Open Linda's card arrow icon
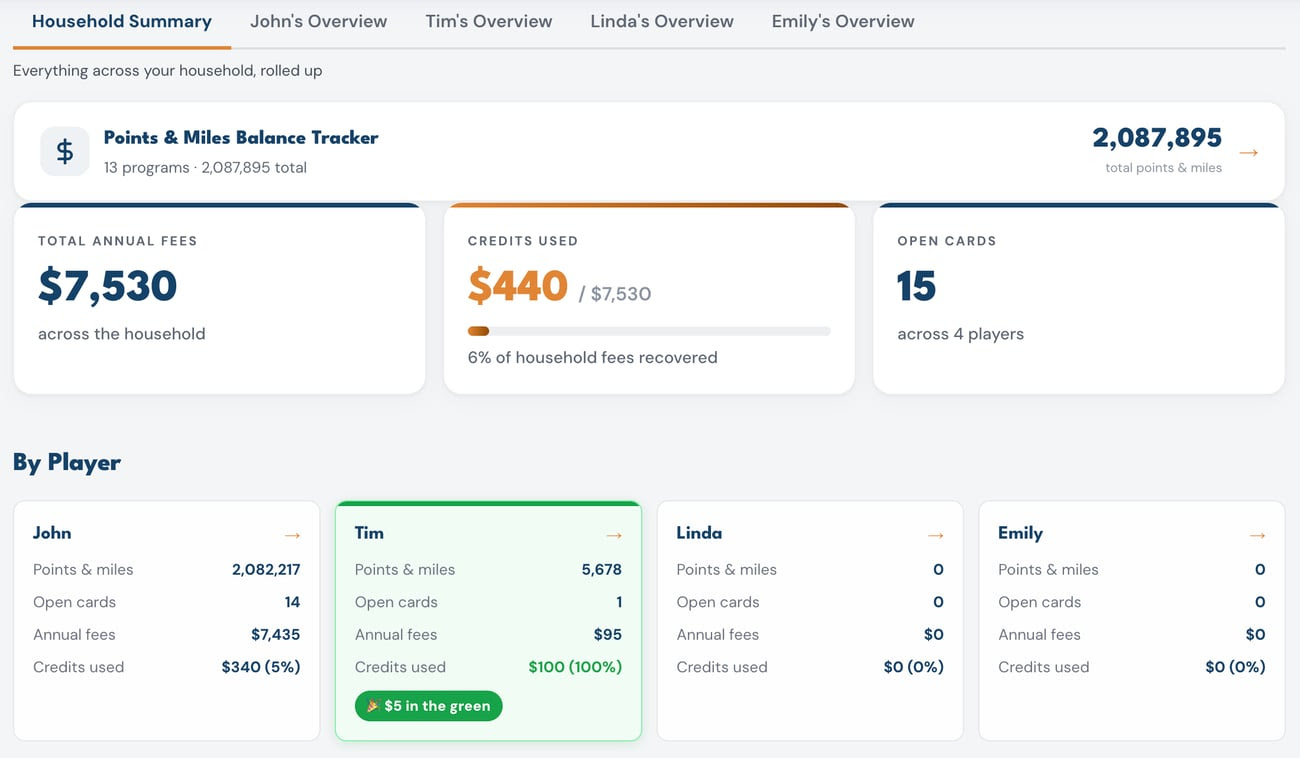Screen dimensions: 1300x758 coord(936,535)
